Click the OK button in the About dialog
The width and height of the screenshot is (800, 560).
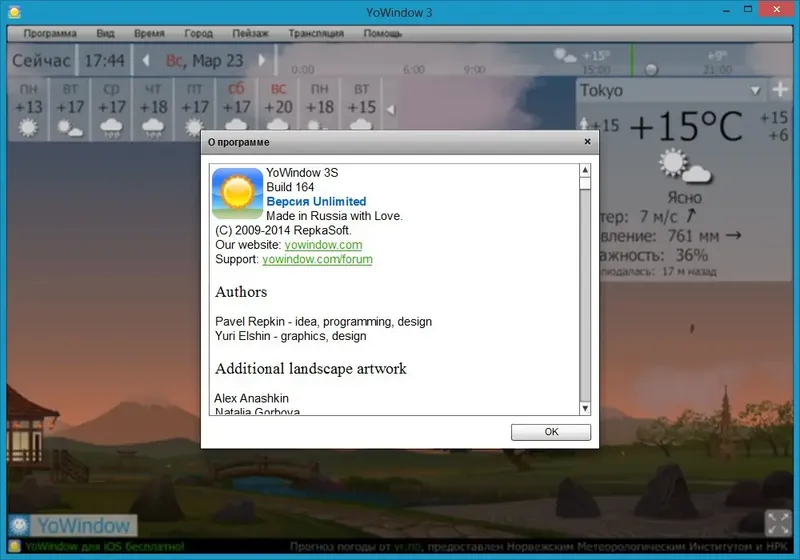551,432
